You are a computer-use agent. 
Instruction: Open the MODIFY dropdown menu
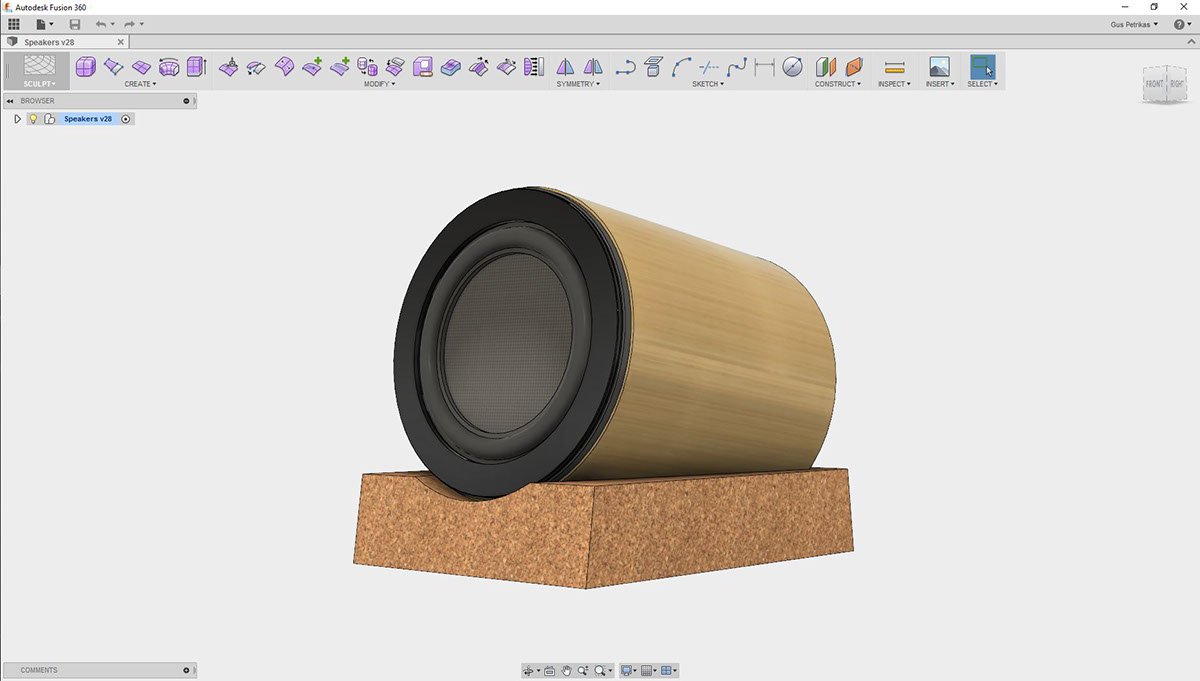click(x=380, y=84)
